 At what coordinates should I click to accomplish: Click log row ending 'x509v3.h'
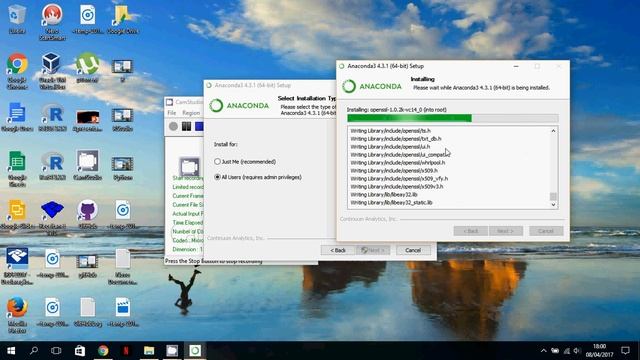point(397,187)
